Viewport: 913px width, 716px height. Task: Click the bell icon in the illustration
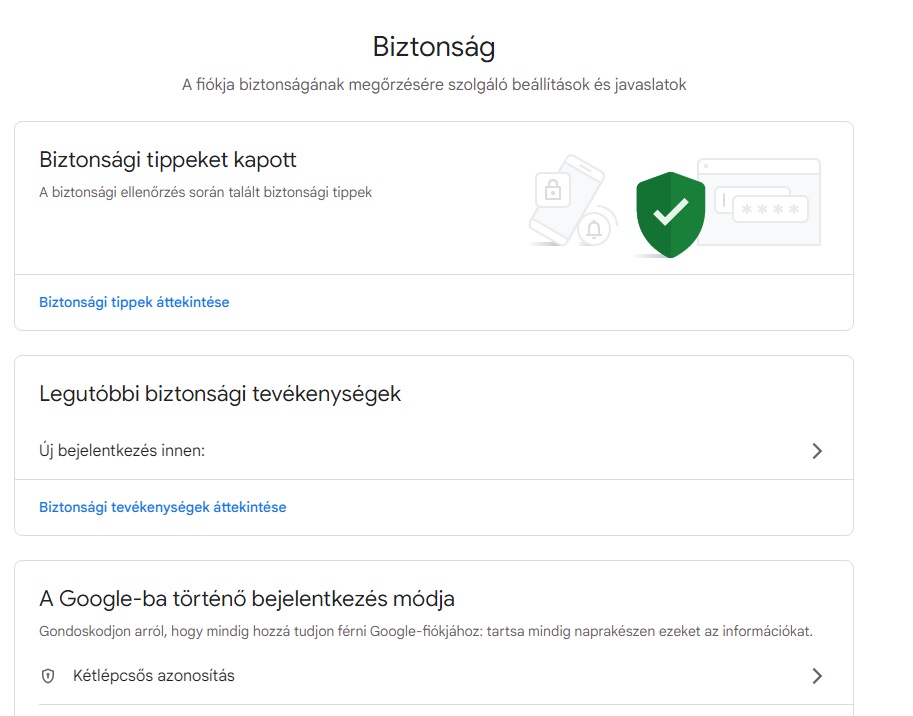tap(595, 231)
